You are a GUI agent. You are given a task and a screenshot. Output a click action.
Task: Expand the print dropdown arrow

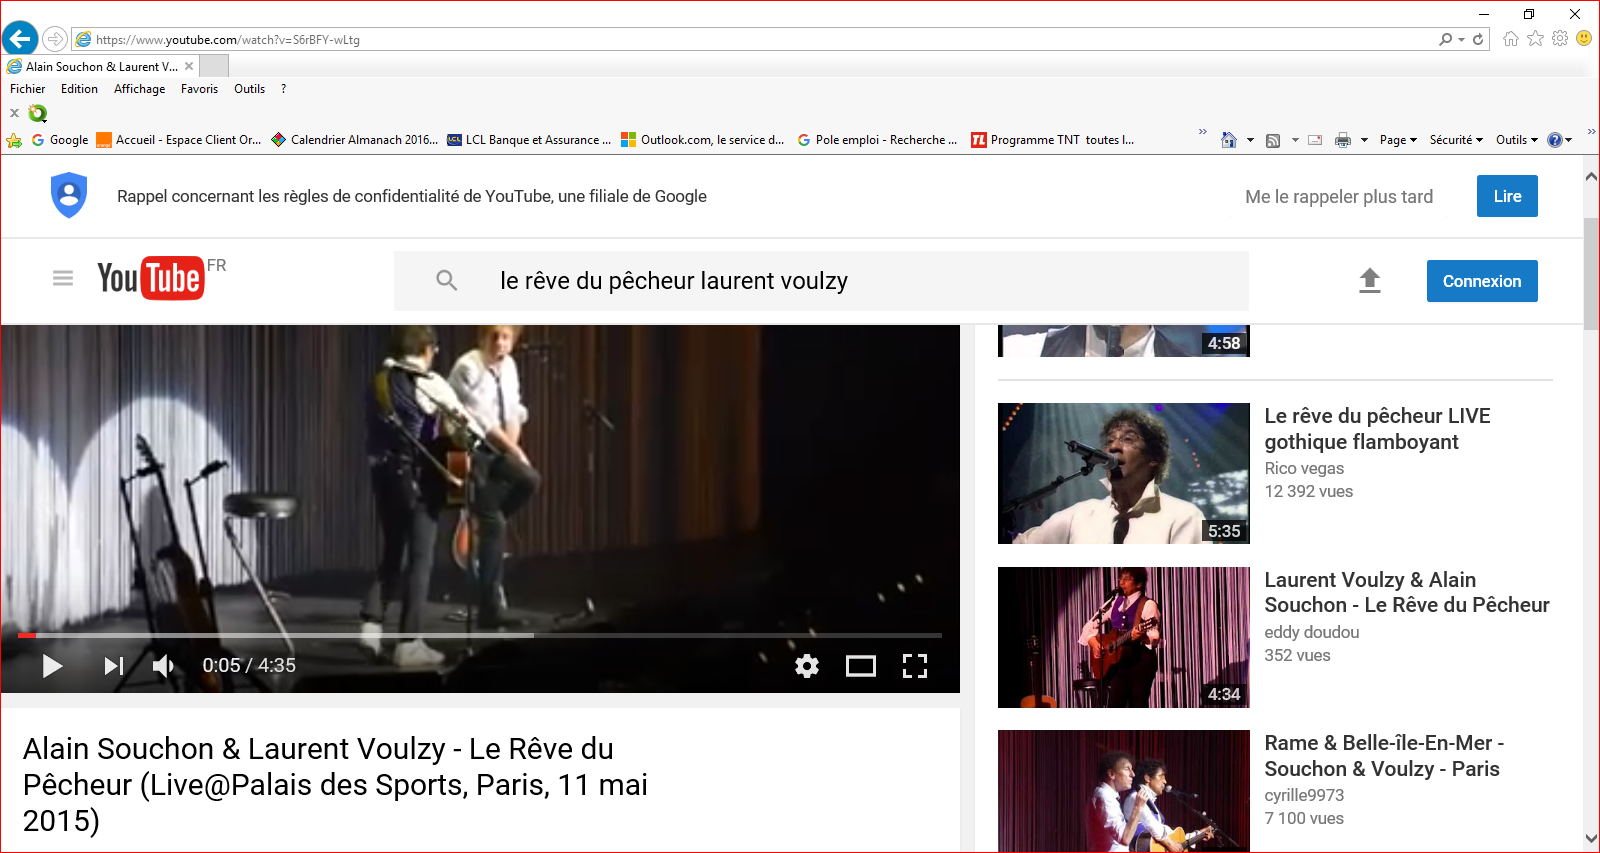1364,140
